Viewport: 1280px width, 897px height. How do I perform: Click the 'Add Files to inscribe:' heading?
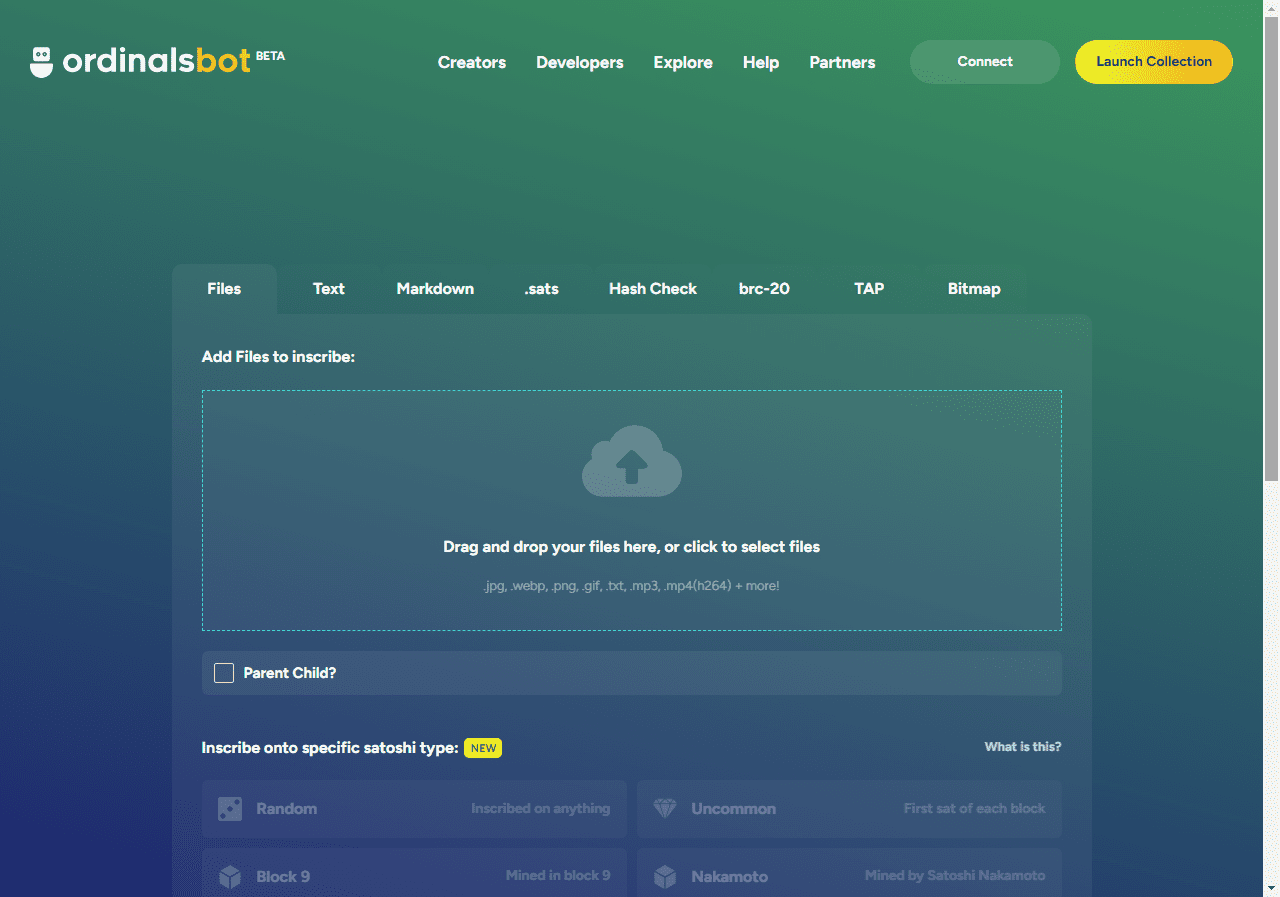(x=278, y=357)
